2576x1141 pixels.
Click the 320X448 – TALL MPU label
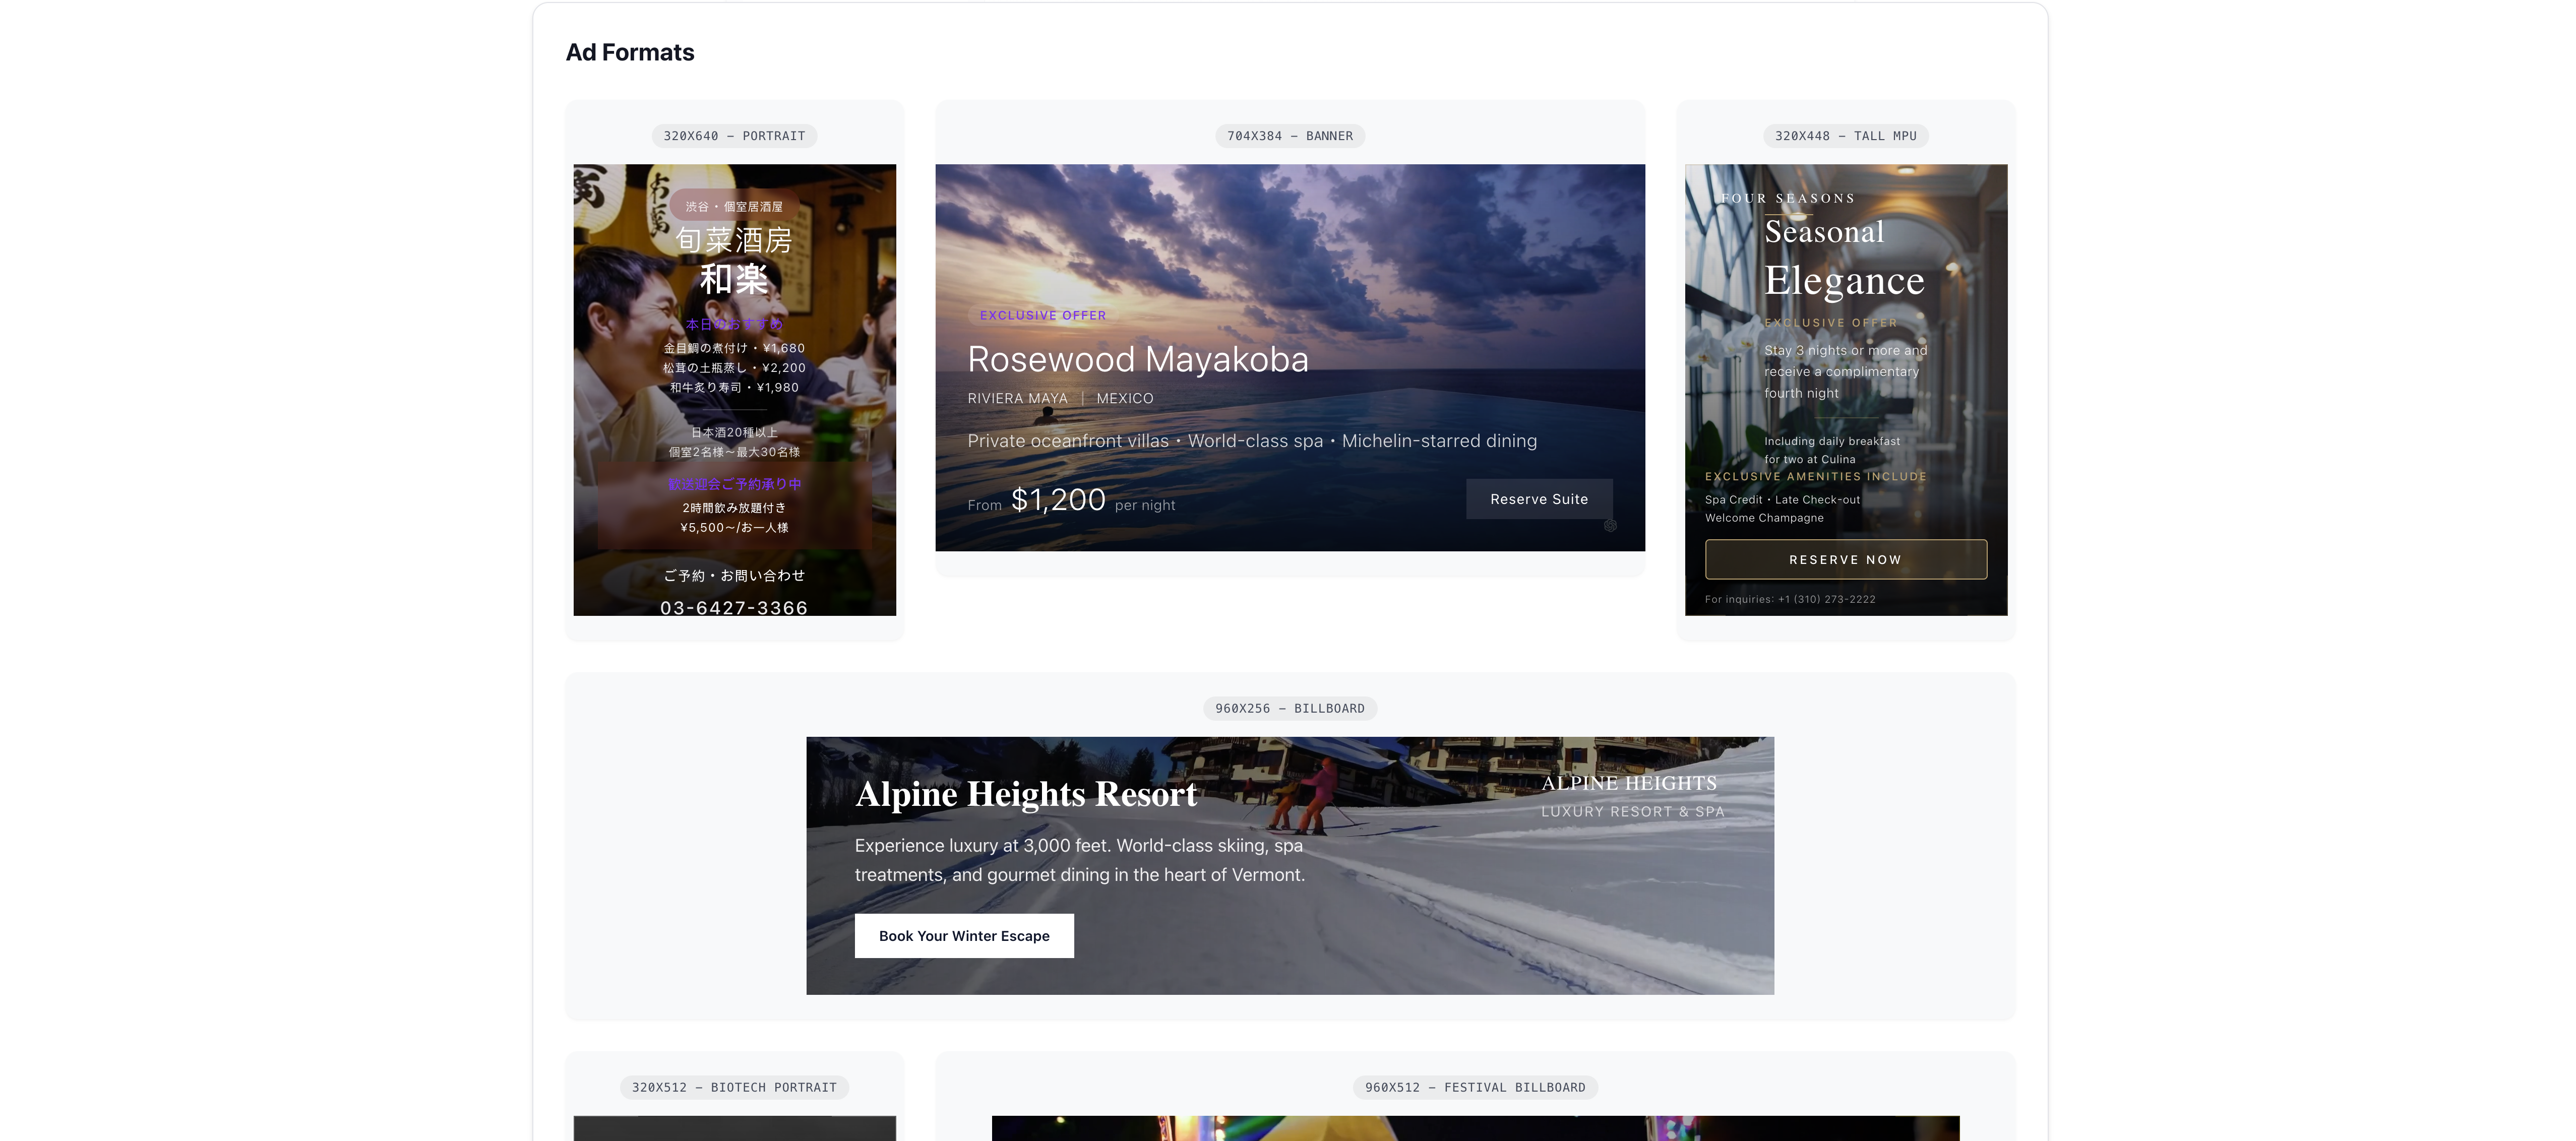[1846, 136]
